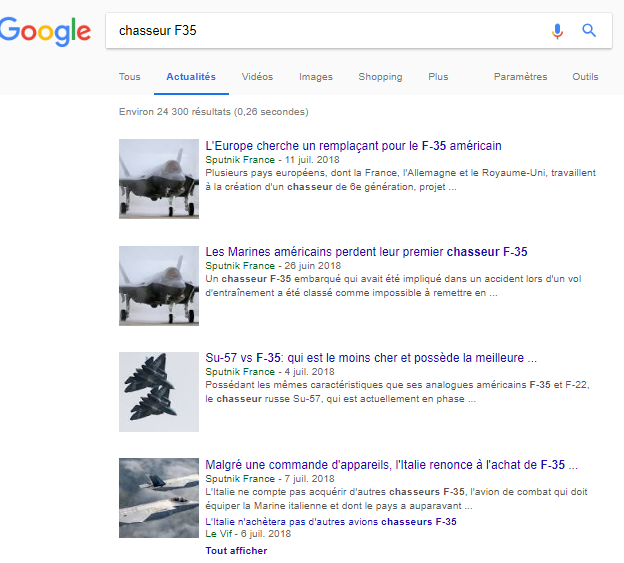Expand the Outils search tools

pyautogui.click(x=585, y=77)
